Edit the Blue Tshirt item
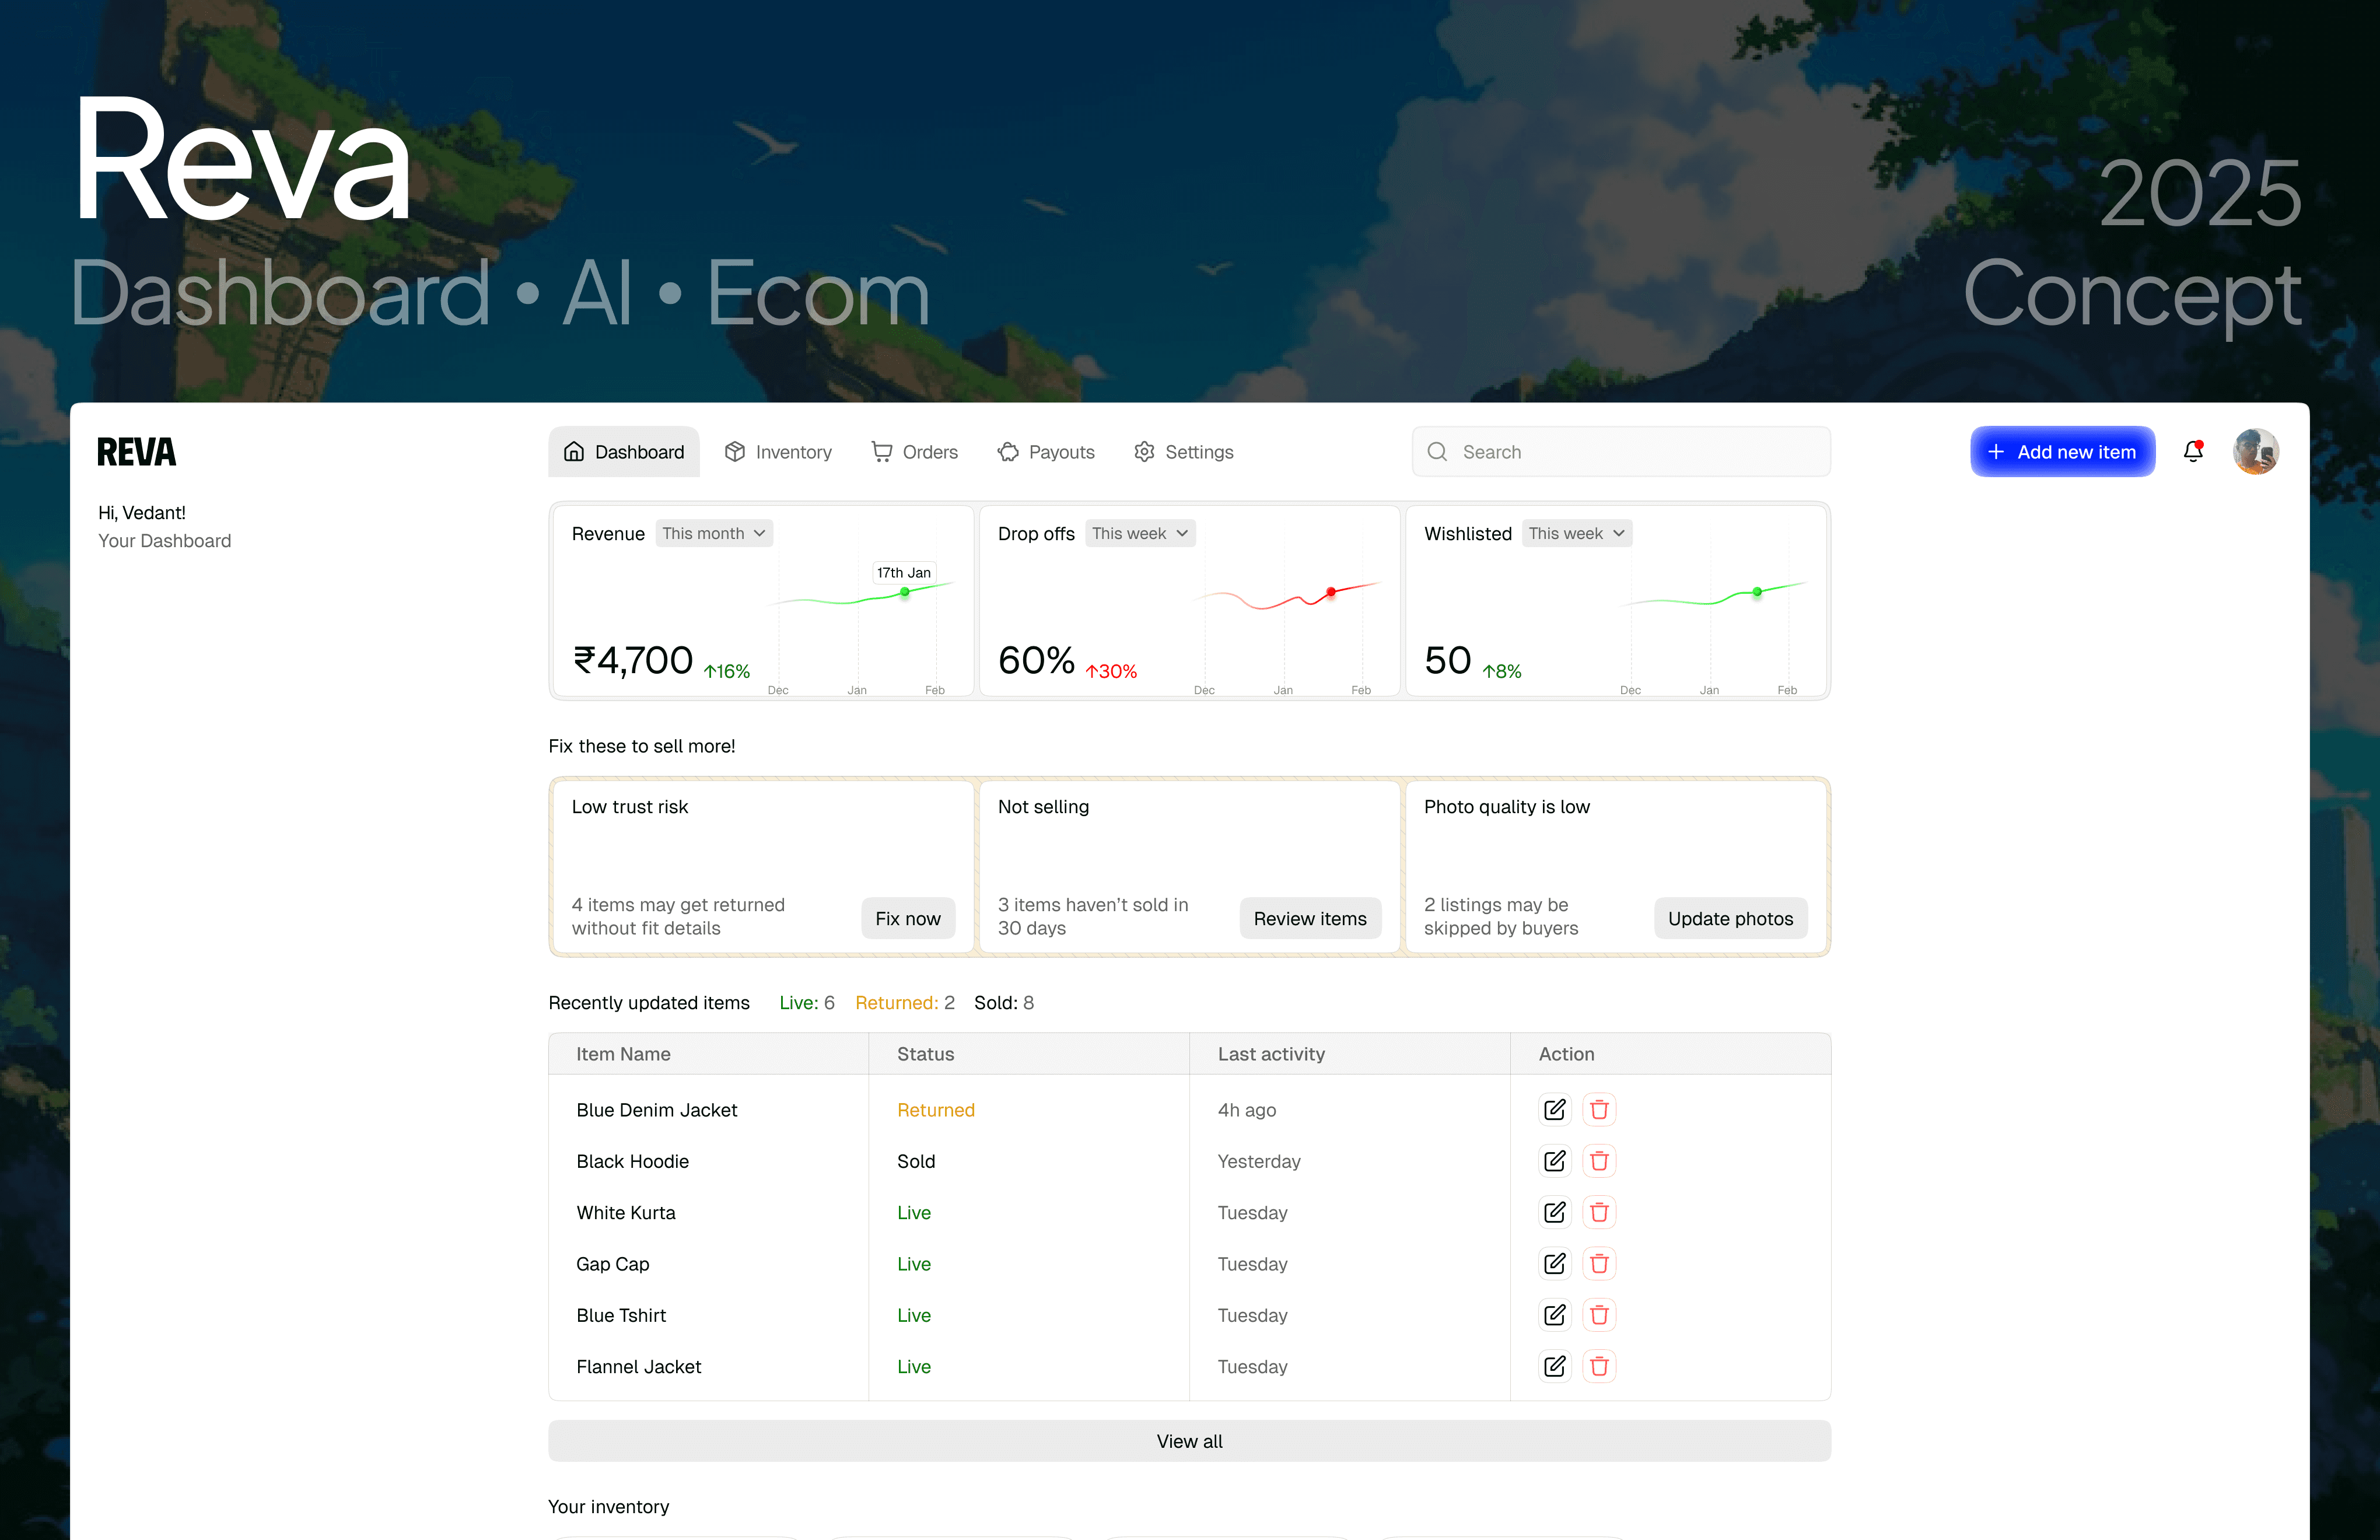This screenshot has height=1540, width=2380. click(x=1554, y=1315)
